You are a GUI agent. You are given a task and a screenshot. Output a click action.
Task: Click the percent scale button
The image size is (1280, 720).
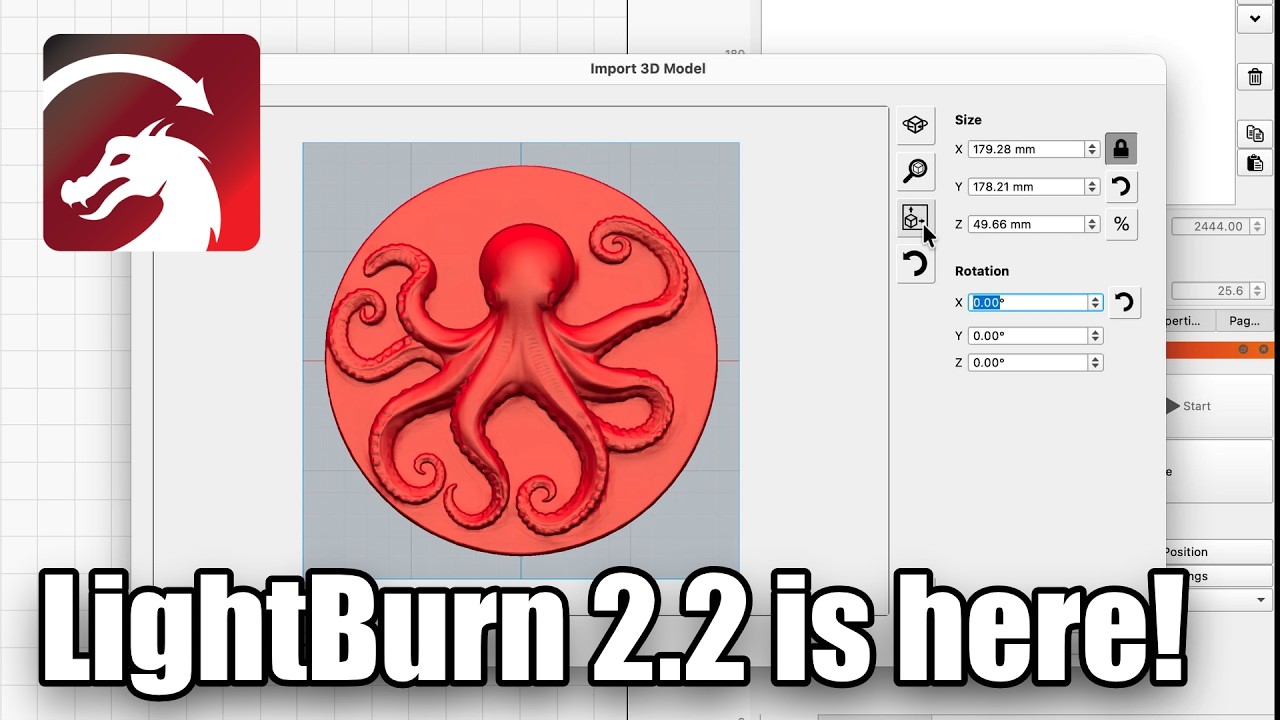pos(1121,224)
